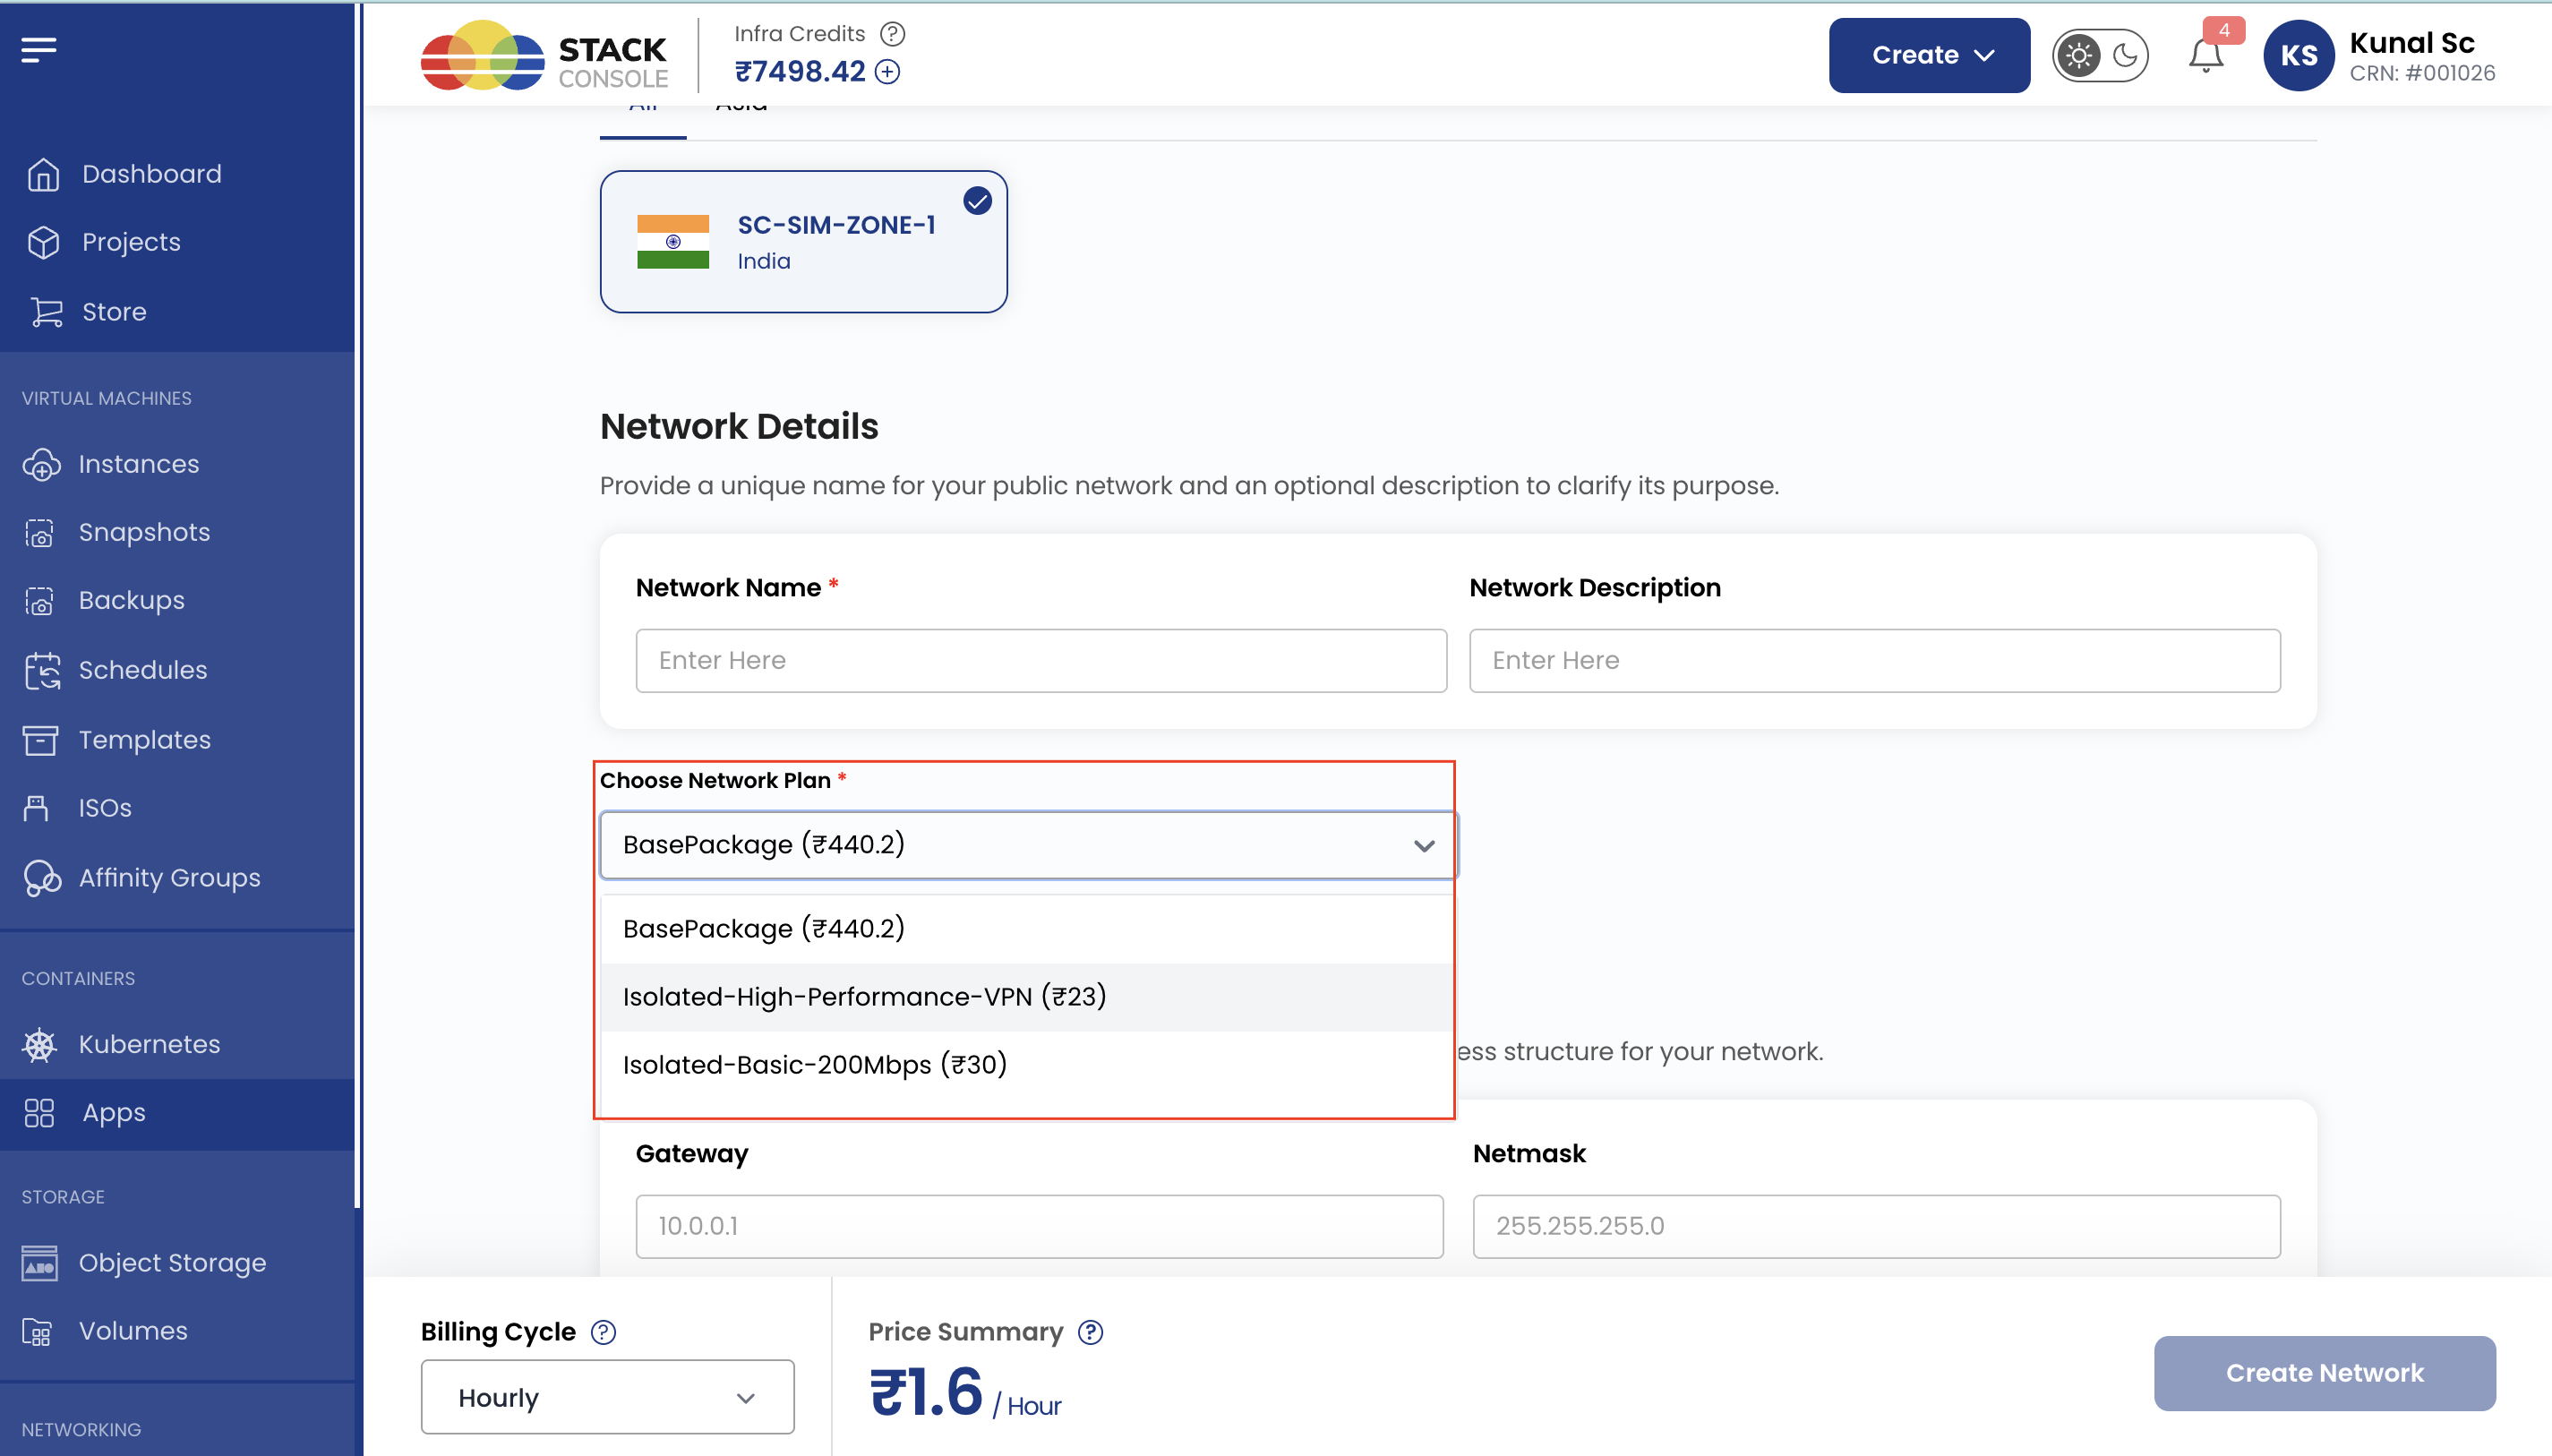Click Infra Credits help question icon
Viewport: 2552px width, 1456px height.
892,34
